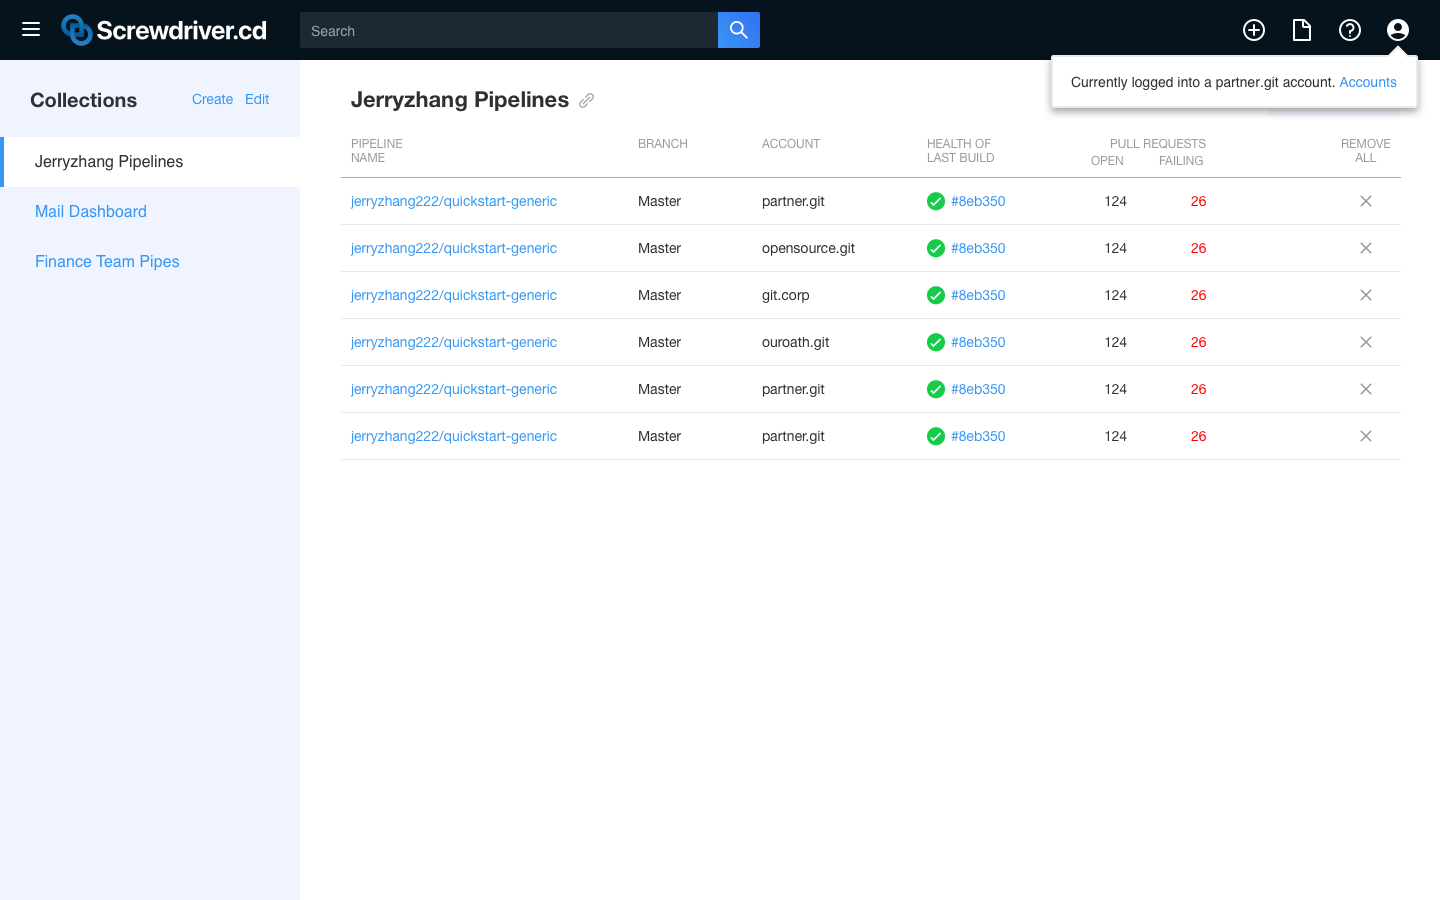This screenshot has width=1440, height=900.
Task: Click Create in the Collections header
Action: 212,99
